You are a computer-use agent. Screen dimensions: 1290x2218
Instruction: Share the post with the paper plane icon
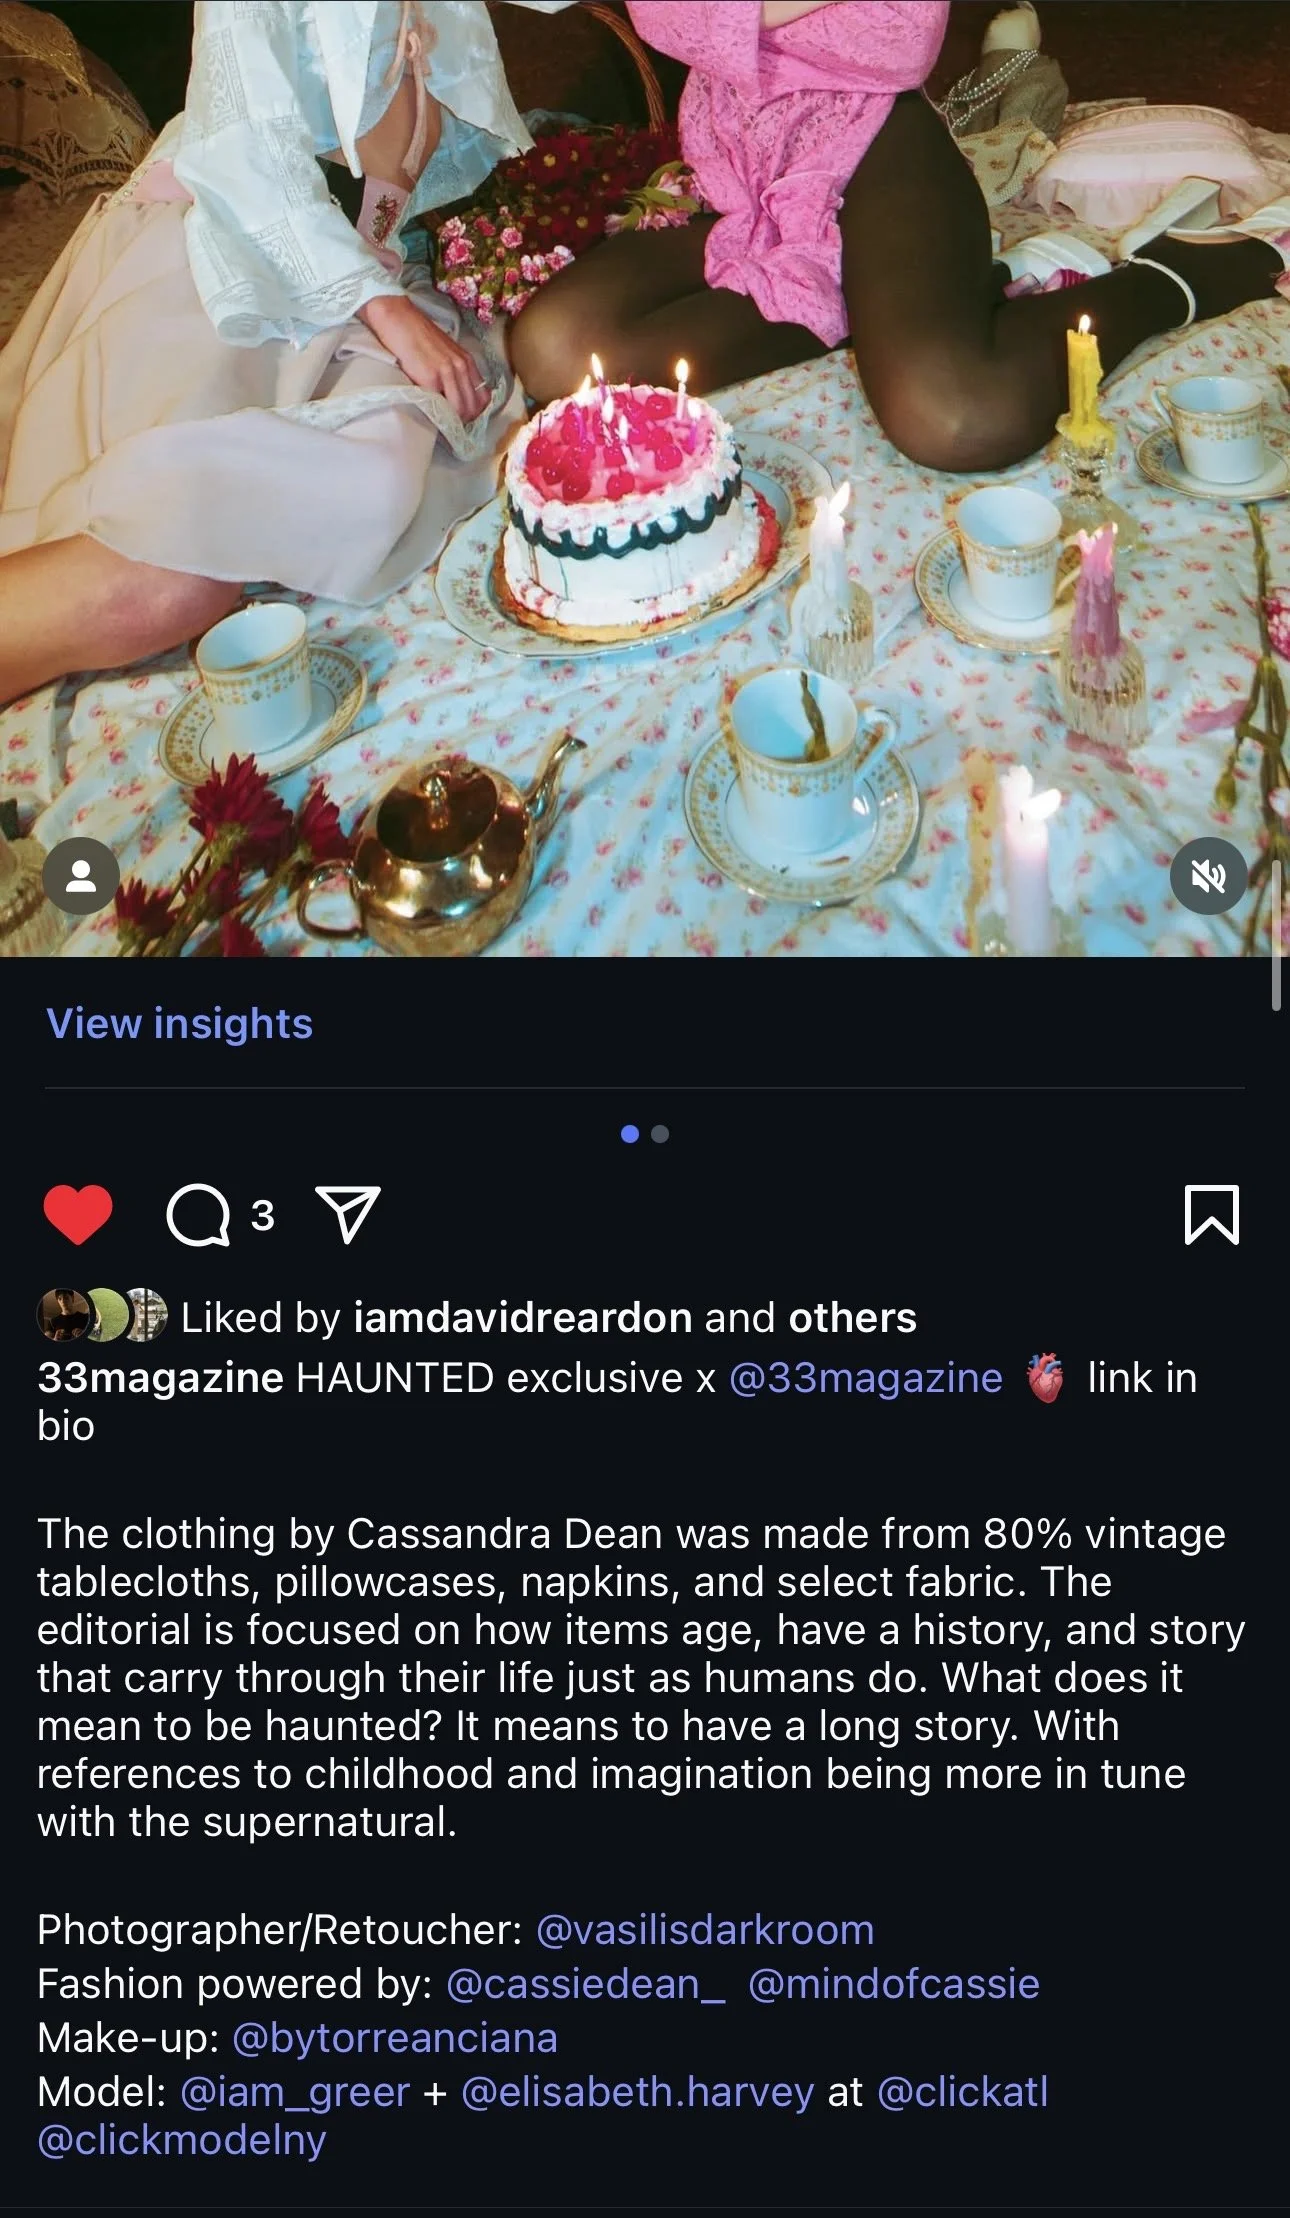[x=347, y=1215]
